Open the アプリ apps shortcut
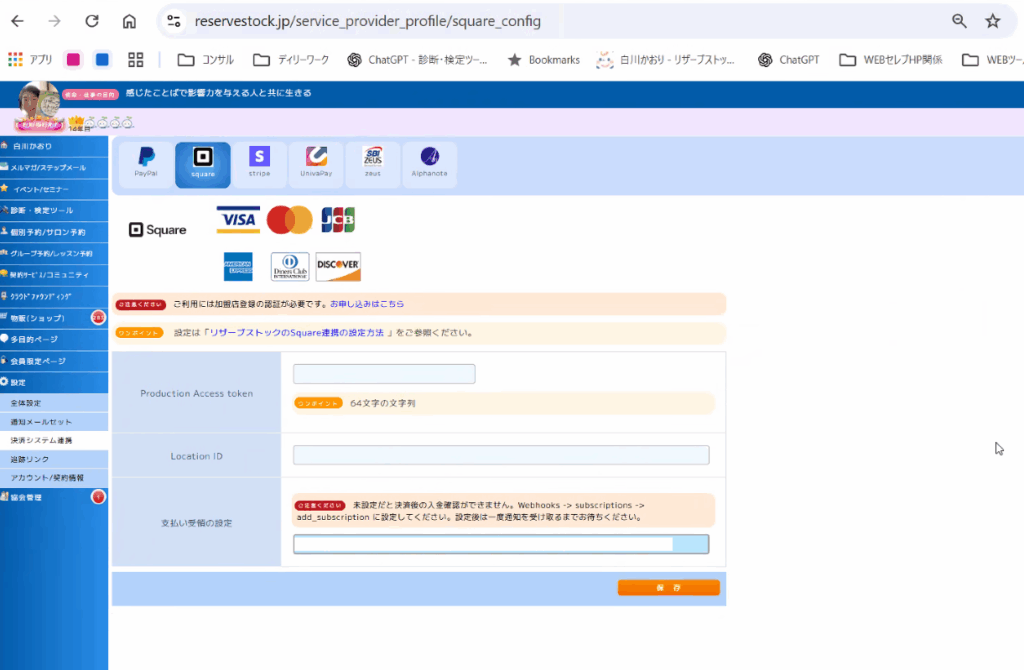1024x670 pixels. (x=30, y=59)
